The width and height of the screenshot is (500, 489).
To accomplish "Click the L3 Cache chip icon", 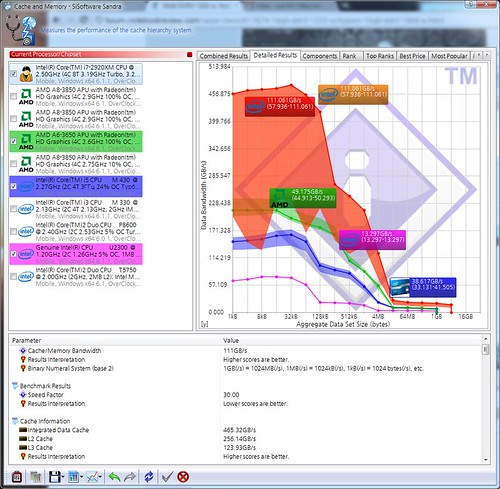I will (x=23, y=447).
